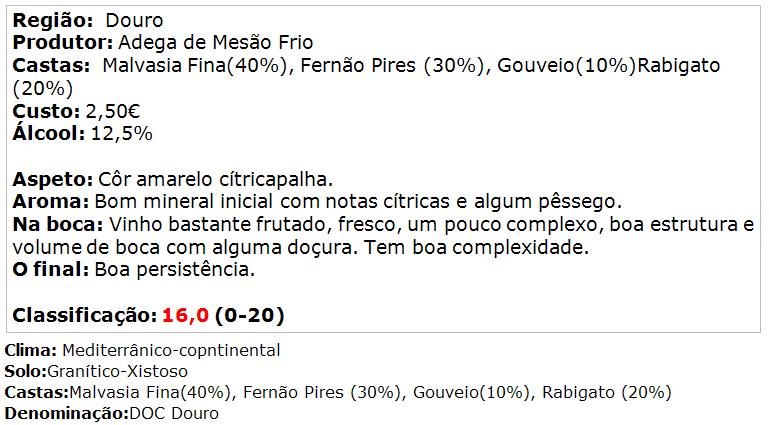The width and height of the screenshot is (769, 425).
Task: Click the text 'Boa persistência.'
Action: 175,270
